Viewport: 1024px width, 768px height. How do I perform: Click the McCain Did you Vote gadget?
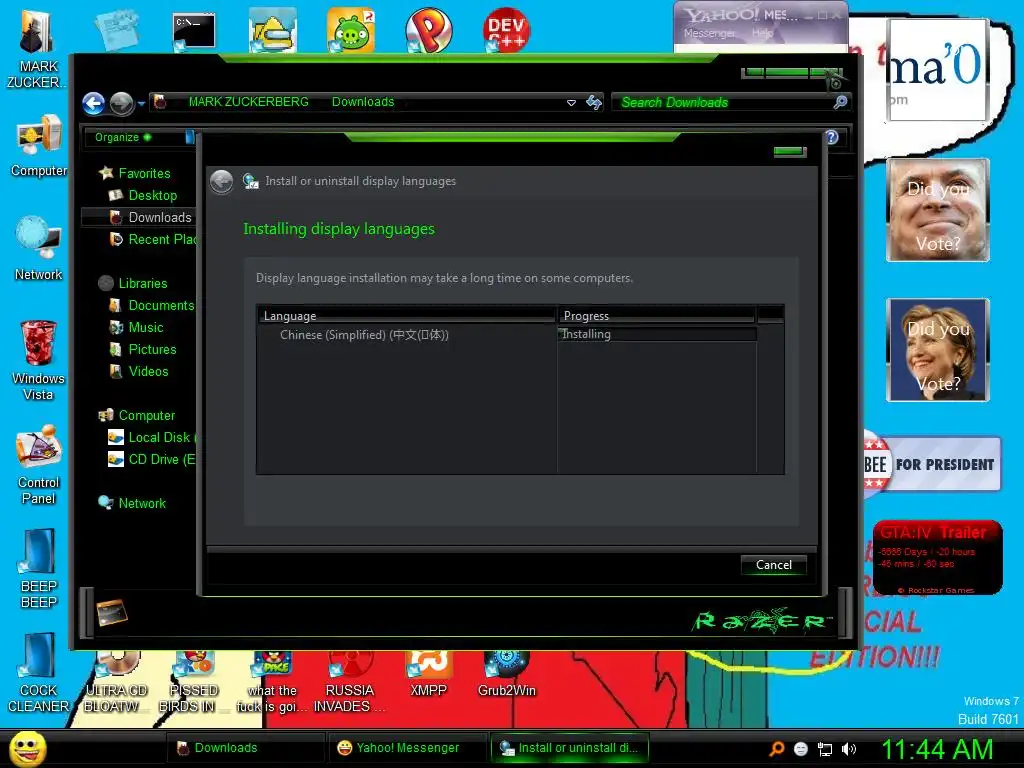click(938, 210)
